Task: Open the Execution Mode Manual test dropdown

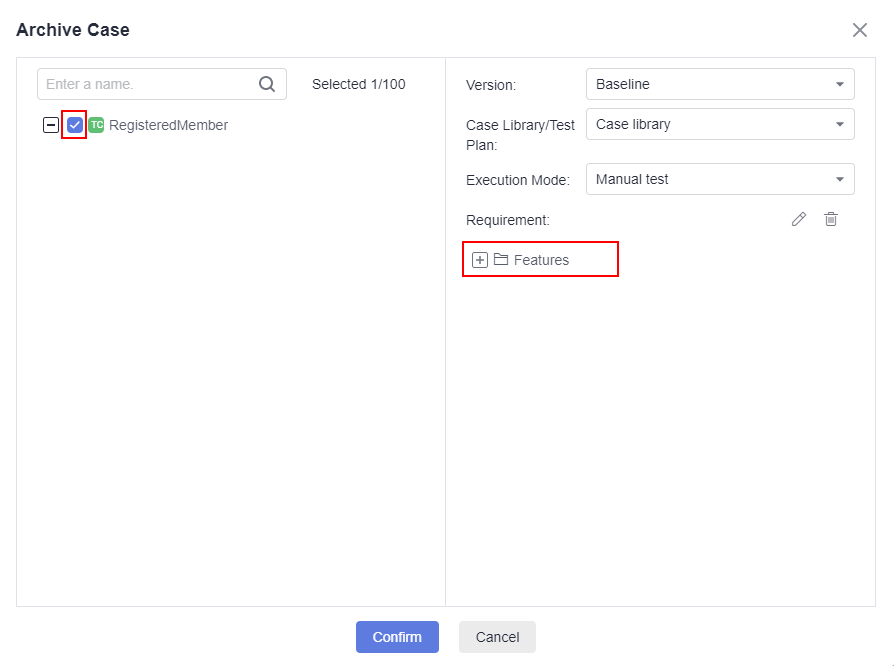Action: coord(720,179)
